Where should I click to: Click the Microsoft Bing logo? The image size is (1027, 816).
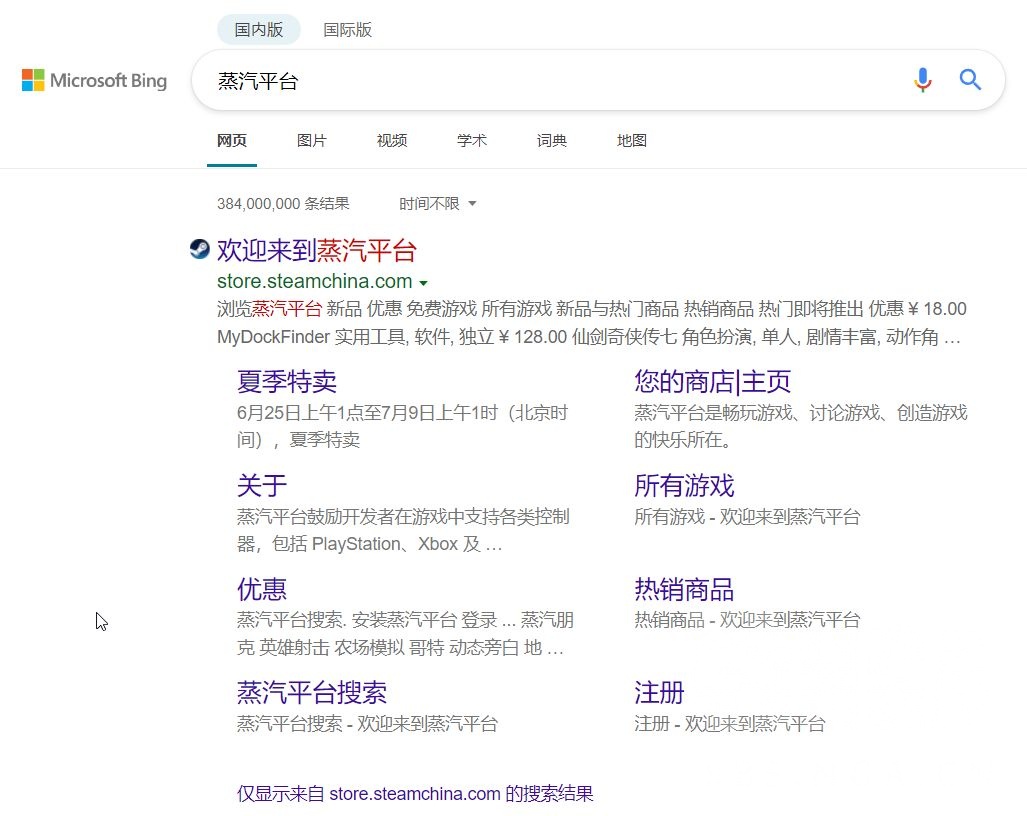[94, 80]
